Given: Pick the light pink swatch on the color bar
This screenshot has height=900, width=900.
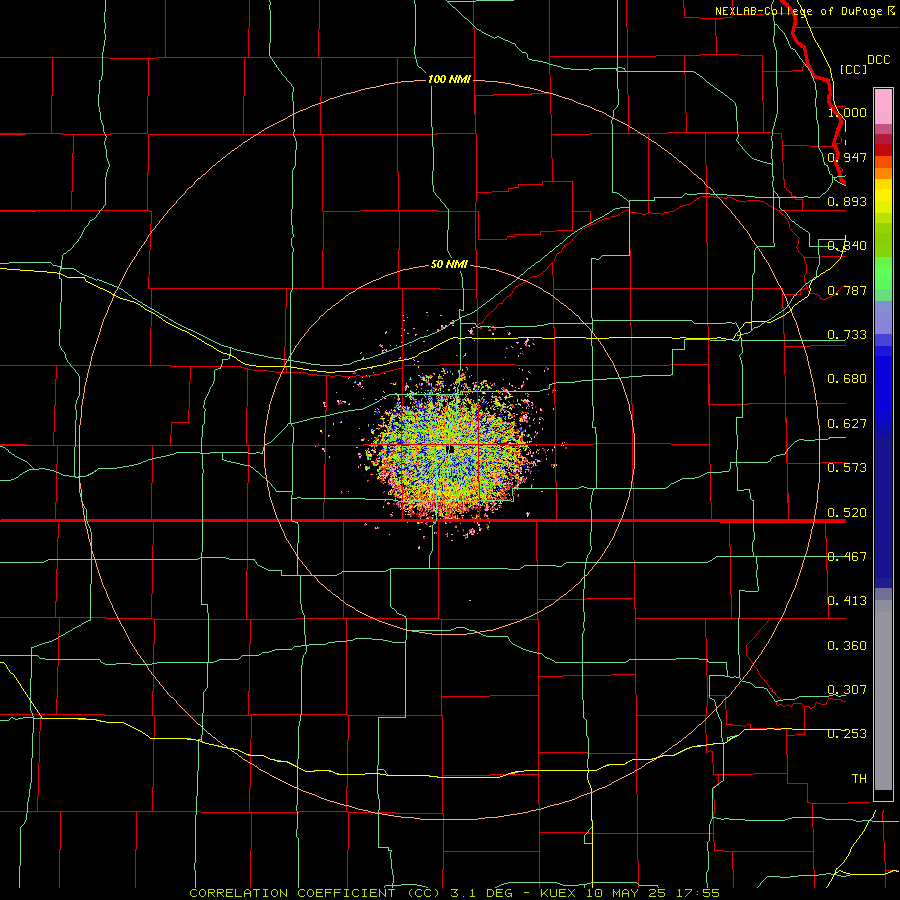Looking at the screenshot, I should click(x=883, y=106).
